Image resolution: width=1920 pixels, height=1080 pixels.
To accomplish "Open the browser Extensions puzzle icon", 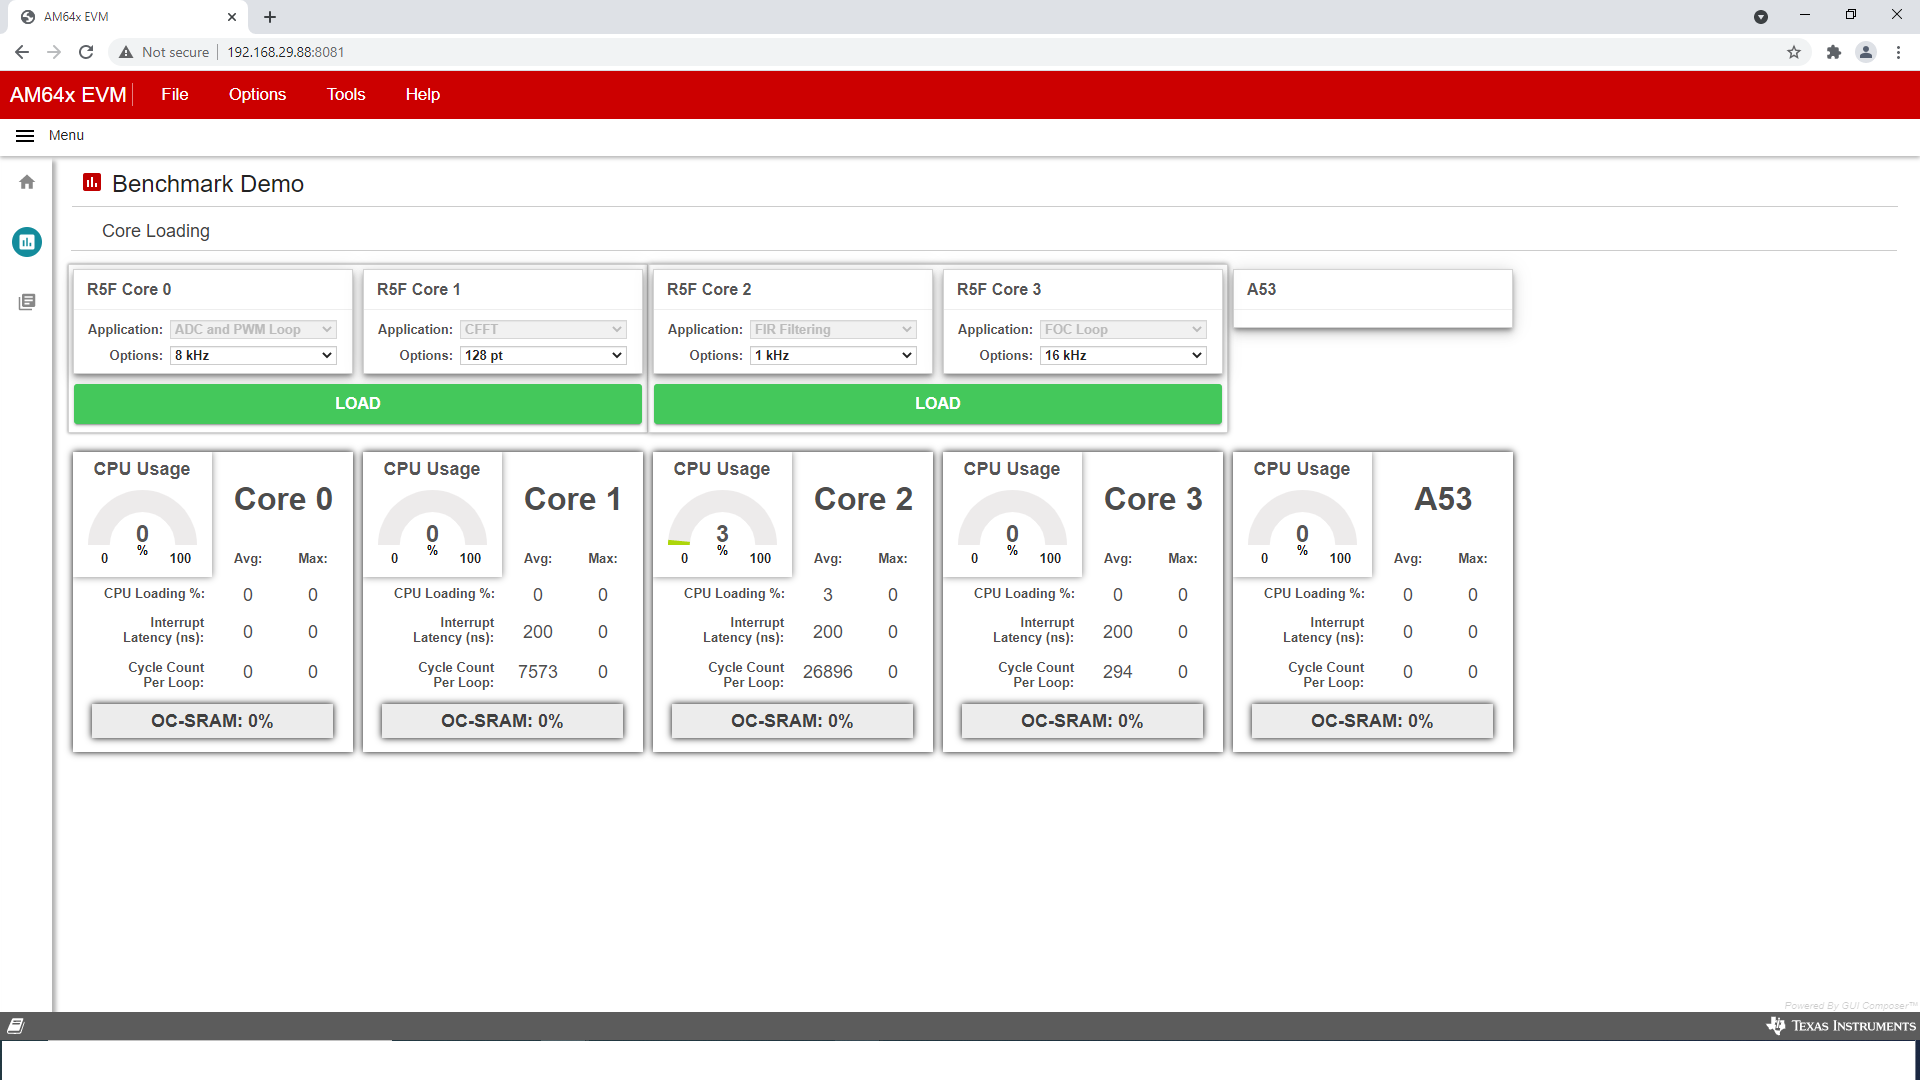I will (x=1834, y=51).
